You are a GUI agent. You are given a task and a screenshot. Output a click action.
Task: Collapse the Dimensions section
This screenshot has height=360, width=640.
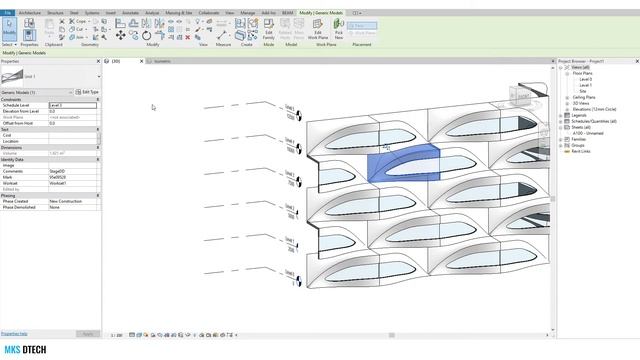[98, 148]
